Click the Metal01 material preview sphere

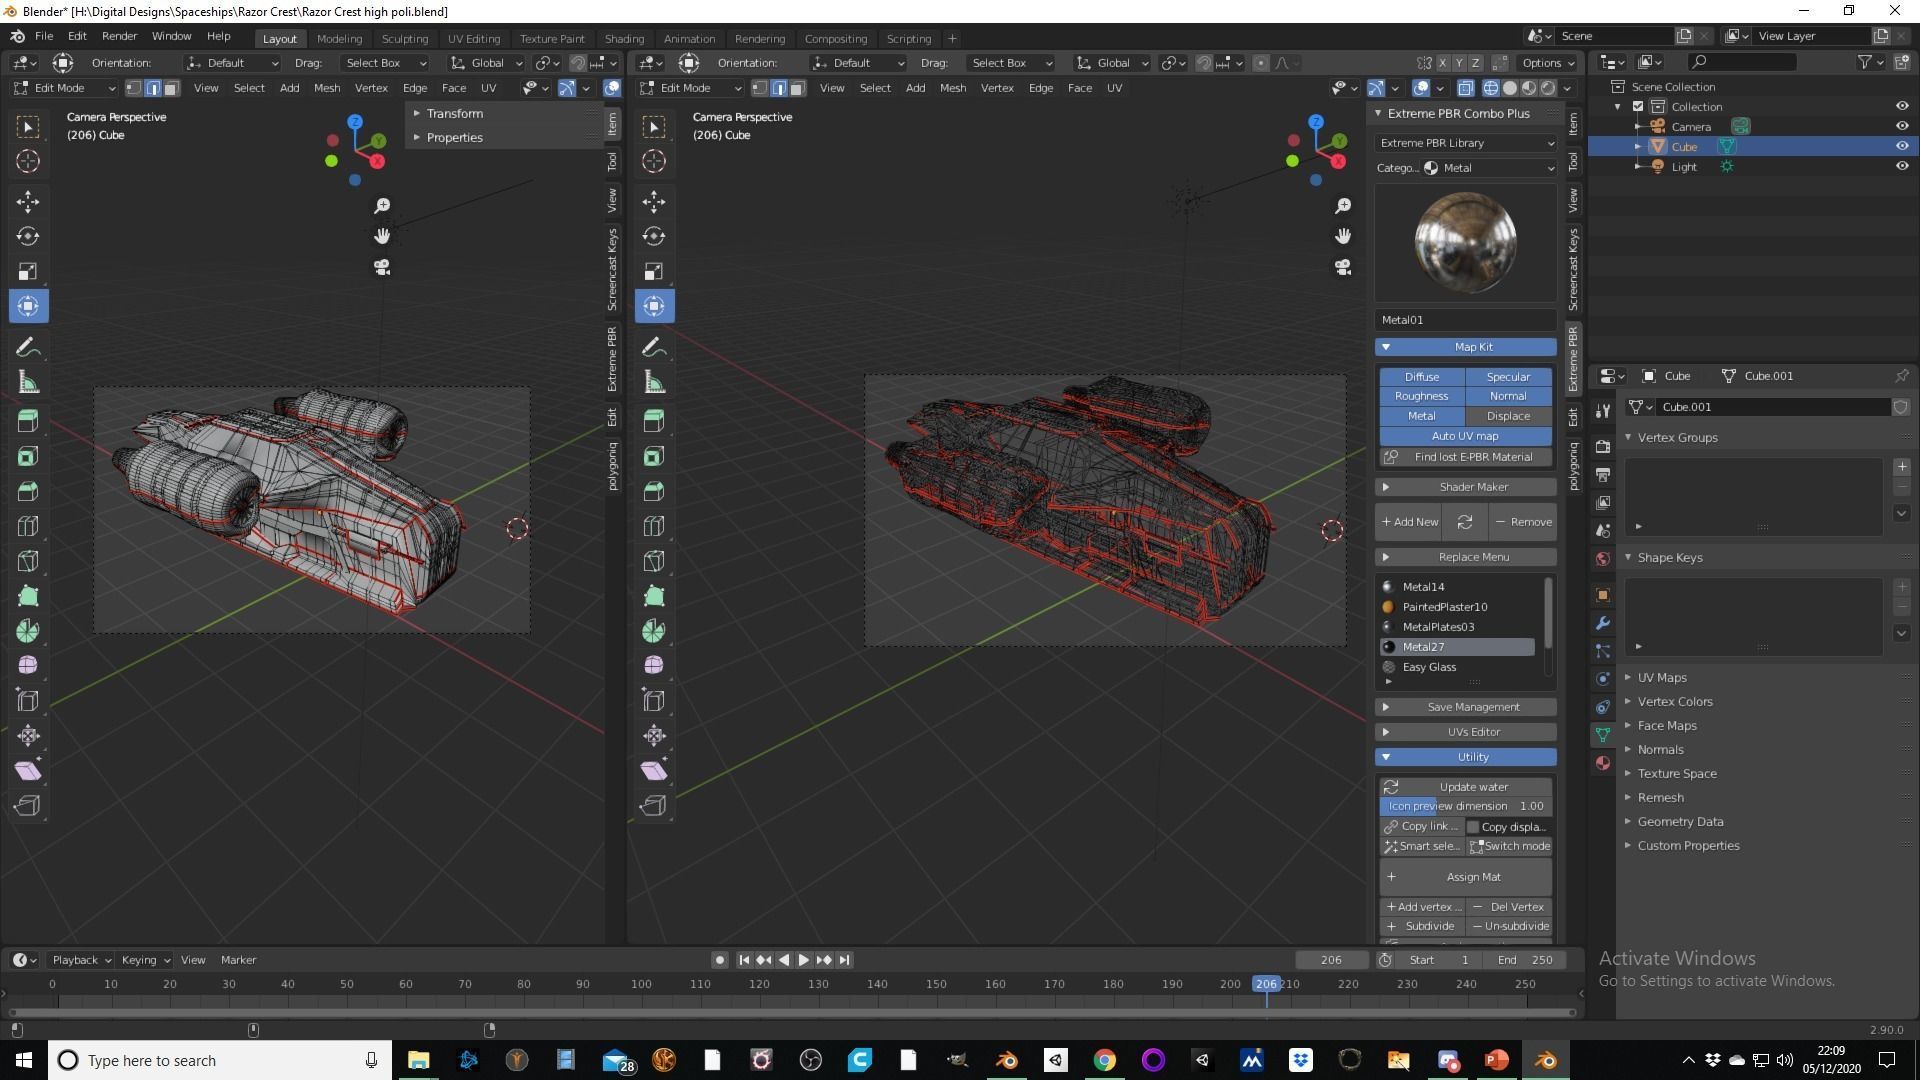click(1465, 242)
